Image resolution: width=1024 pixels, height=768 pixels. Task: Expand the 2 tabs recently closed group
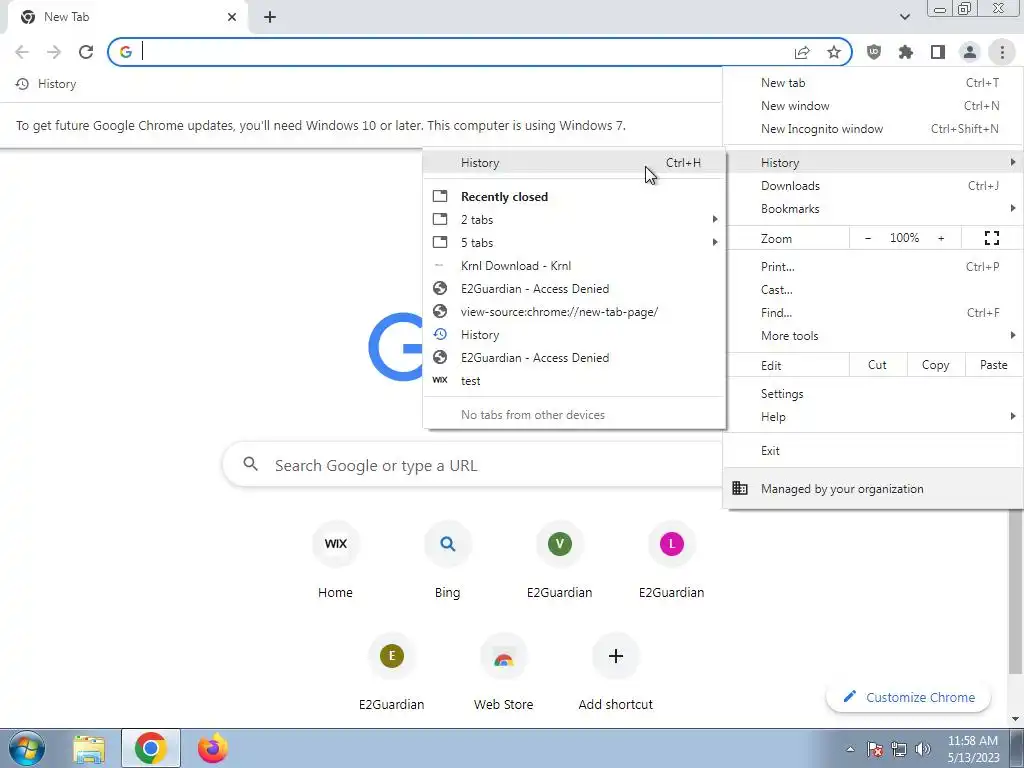(x=575, y=219)
